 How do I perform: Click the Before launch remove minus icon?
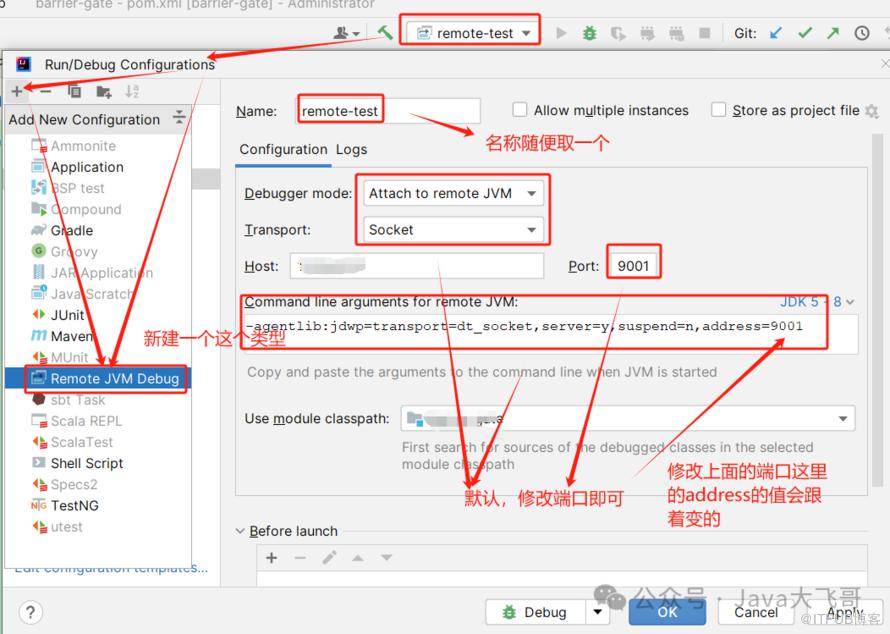300,558
